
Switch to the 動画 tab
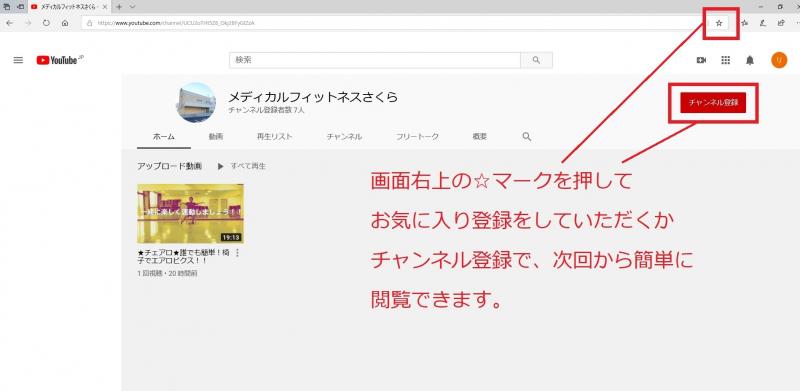215,137
